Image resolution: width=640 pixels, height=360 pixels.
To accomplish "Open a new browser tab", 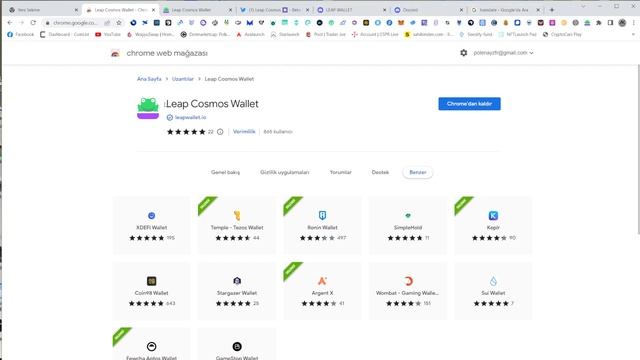I will pyautogui.click(x=552, y=10).
